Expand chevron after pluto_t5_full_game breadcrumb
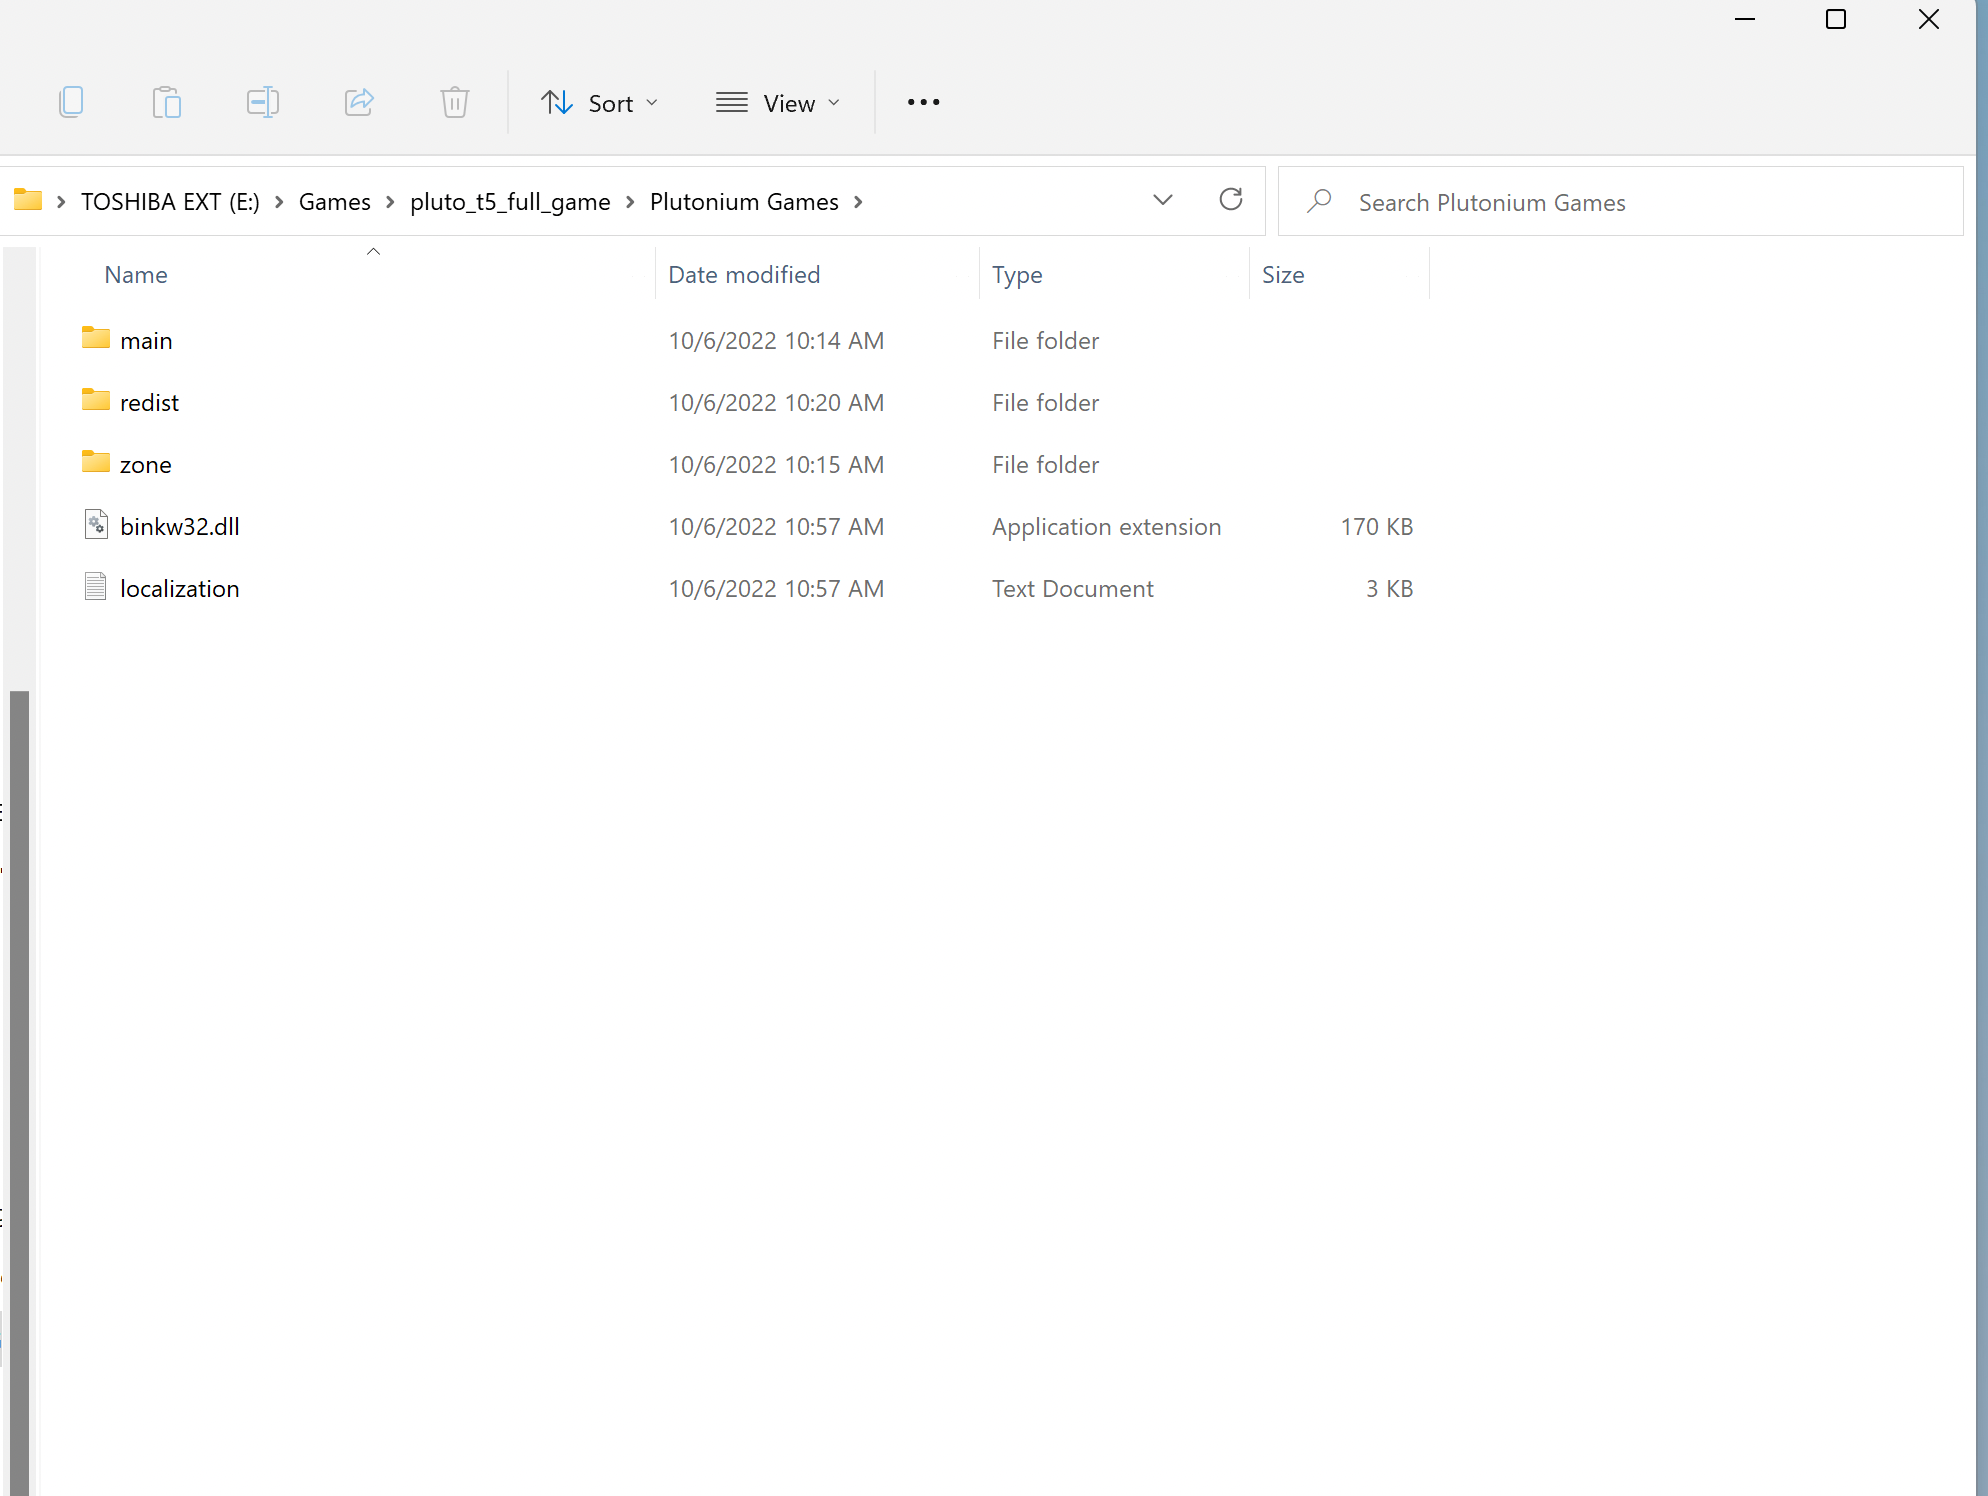The width and height of the screenshot is (1988, 1496). pyautogui.click(x=630, y=202)
